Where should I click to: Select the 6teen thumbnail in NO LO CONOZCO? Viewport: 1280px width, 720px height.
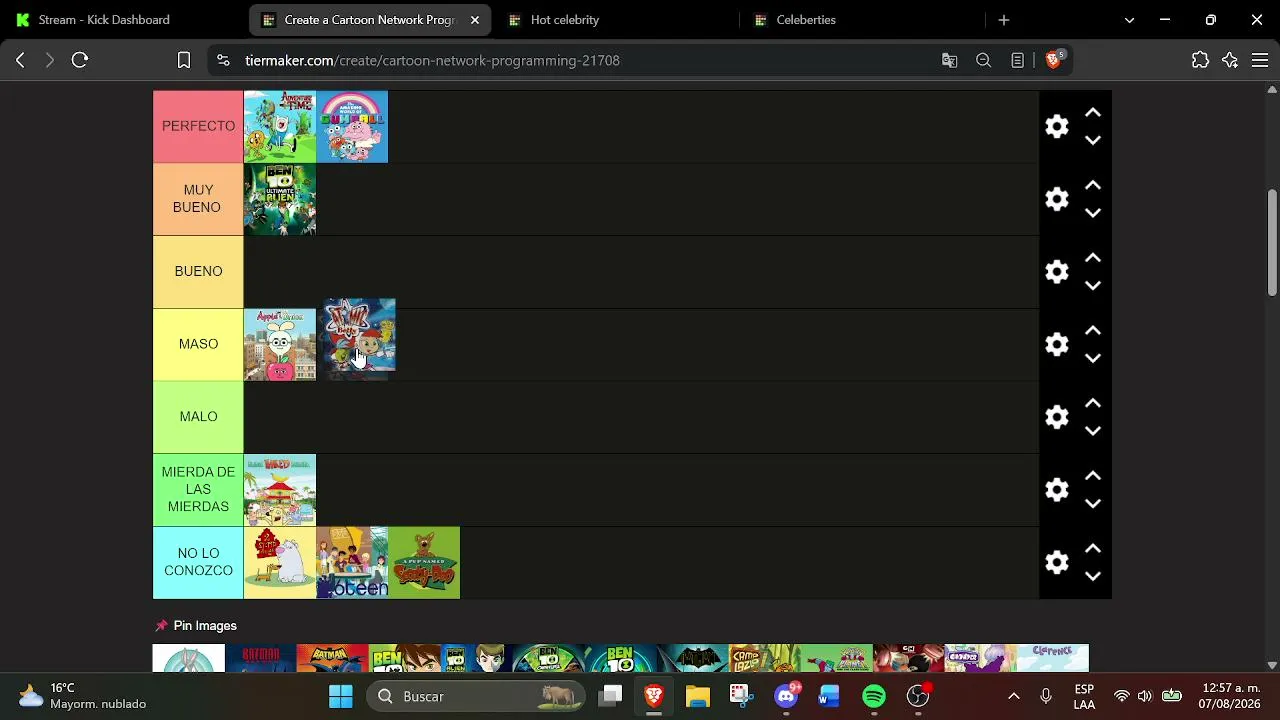(x=352, y=563)
